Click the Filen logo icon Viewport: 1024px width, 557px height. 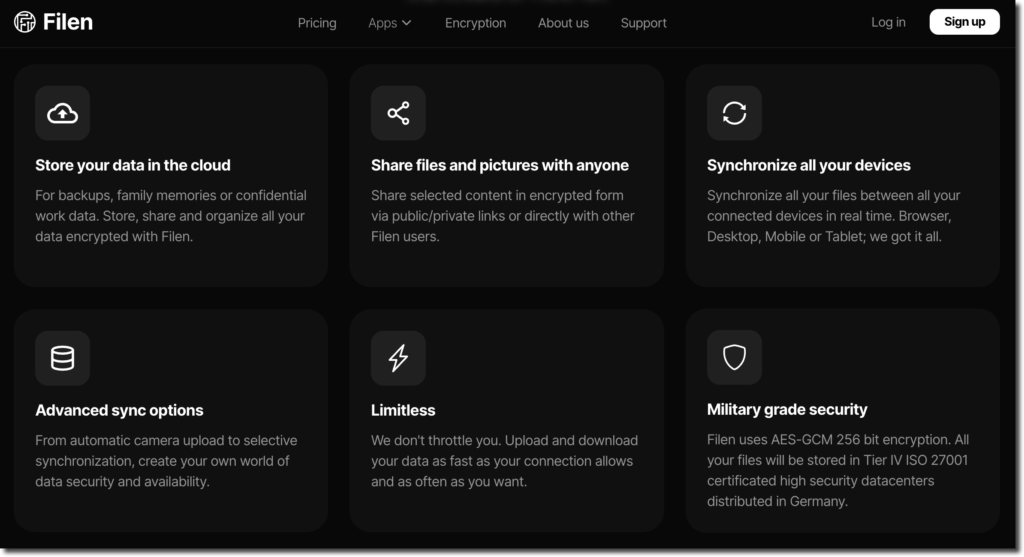pos(25,22)
